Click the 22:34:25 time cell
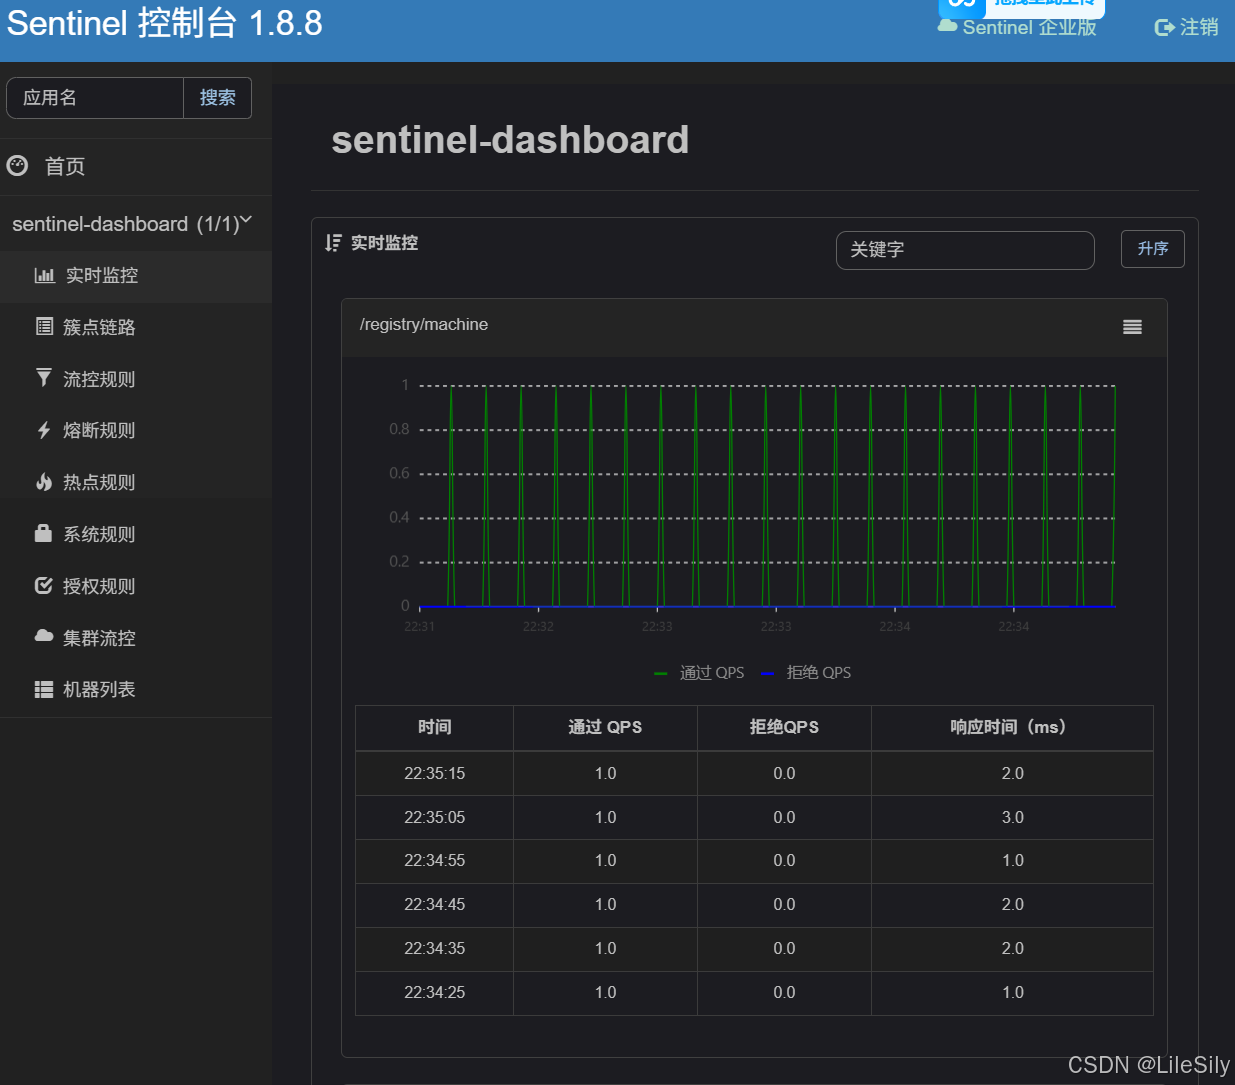Image resolution: width=1235 pixels, height=1085 pixels. pos(434,992)
